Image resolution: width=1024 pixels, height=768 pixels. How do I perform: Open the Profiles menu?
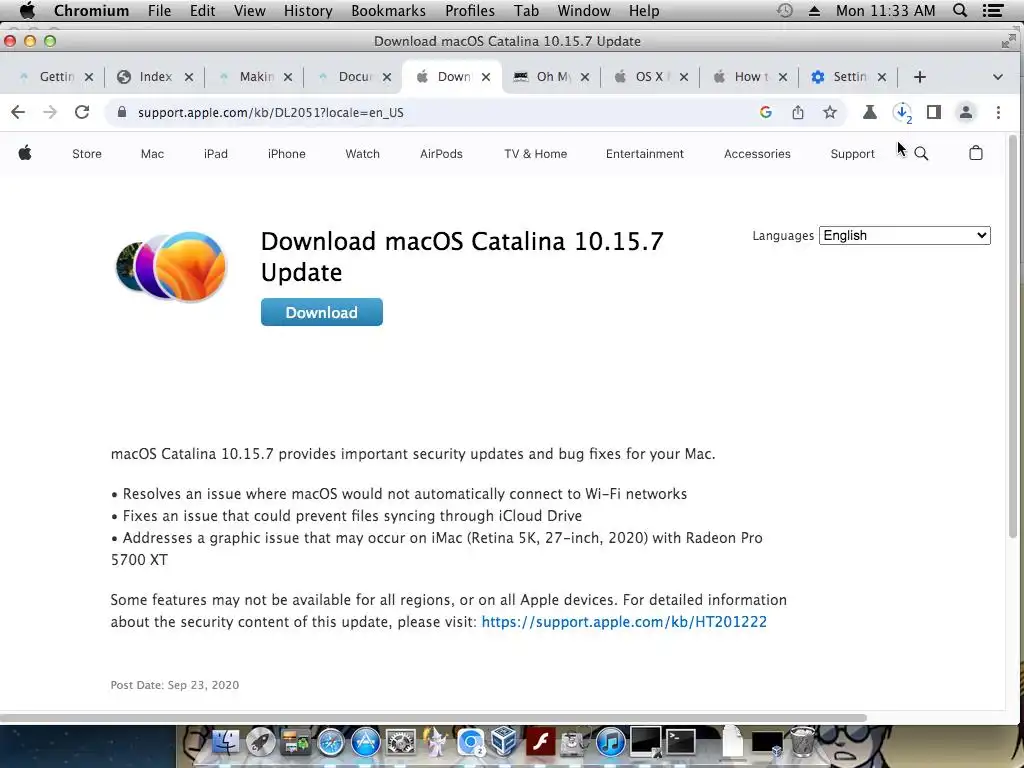(x=470, y=10)
